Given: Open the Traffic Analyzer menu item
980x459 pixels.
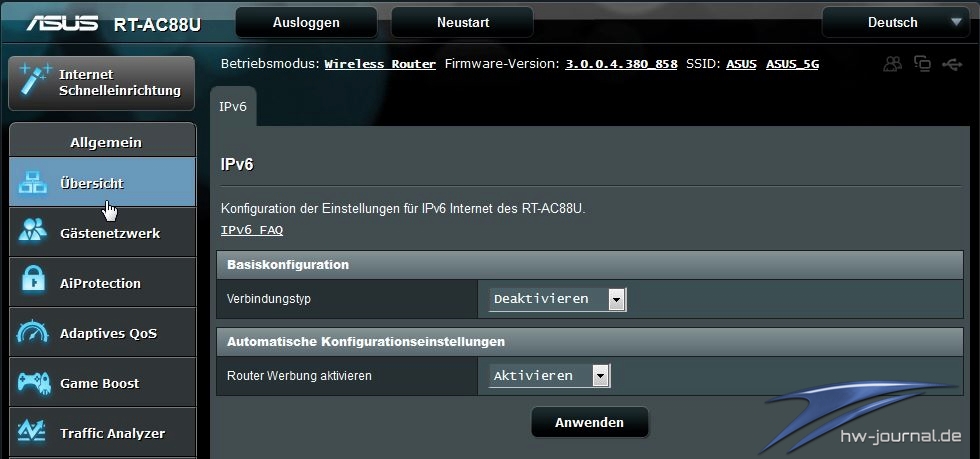Looking at the screenshot, I should pyautogui.click(x=102, y=433).
